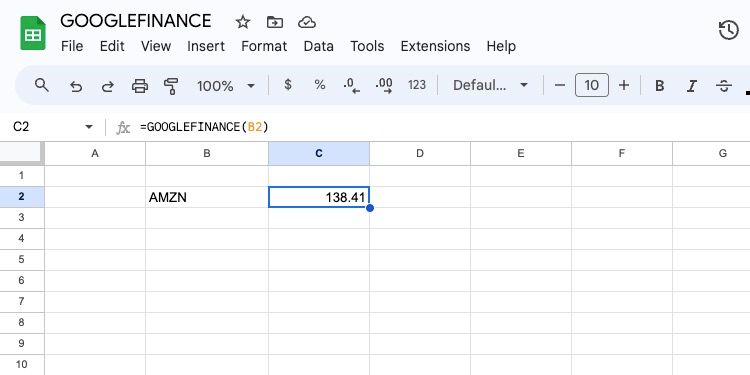Open more number formats 123

[x=417, y=85]
